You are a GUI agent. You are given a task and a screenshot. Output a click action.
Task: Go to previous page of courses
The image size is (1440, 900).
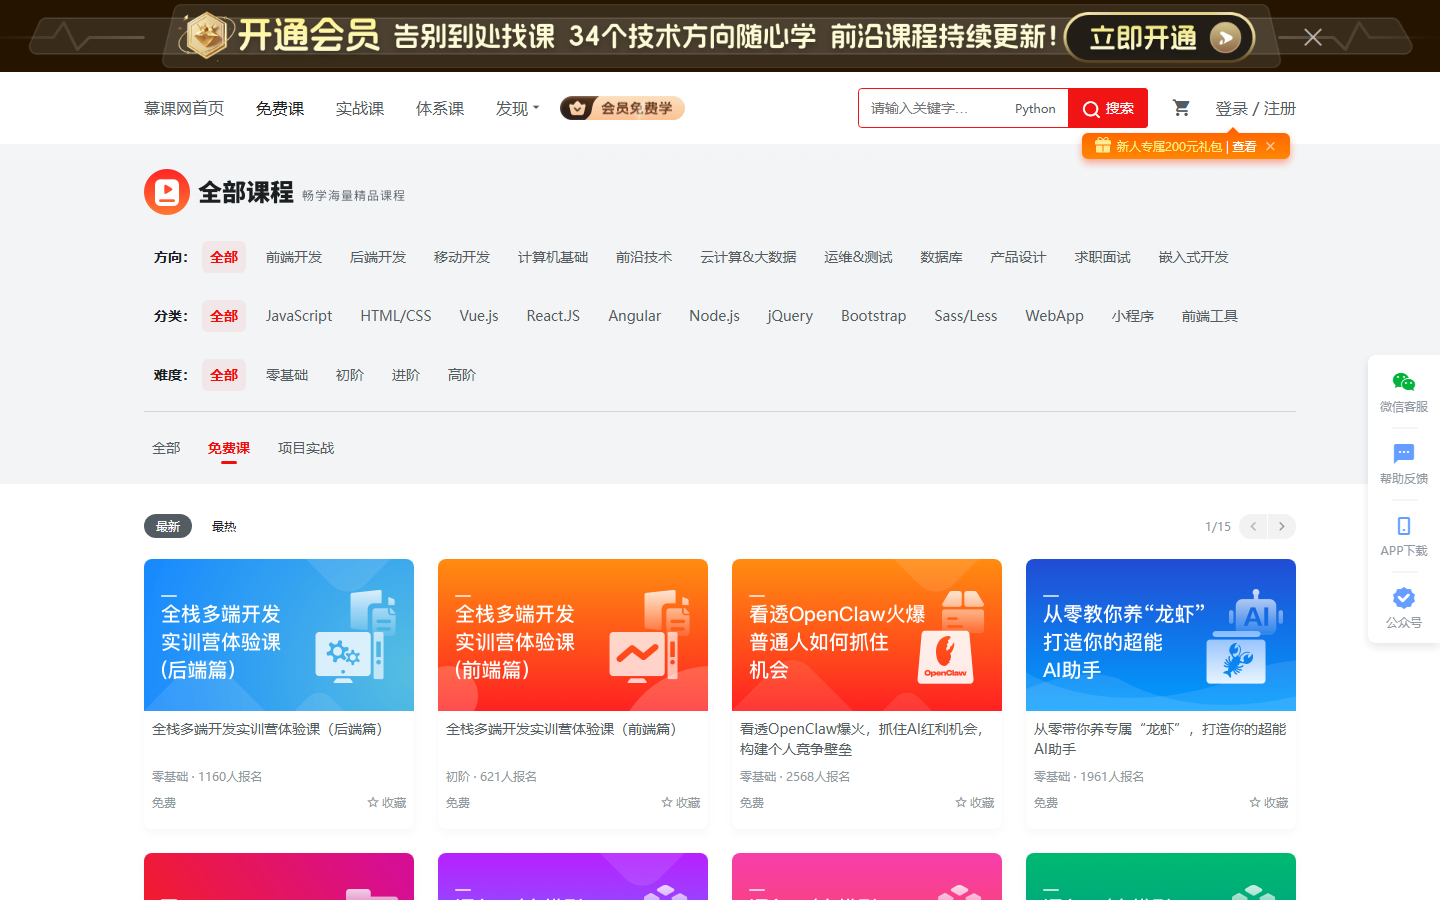pyautogui.click(x=1253, y=526)
